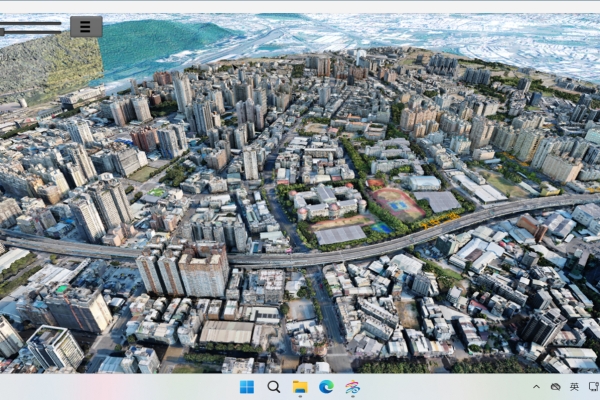Switch the 英 input method indicator
This screenshot has width=600, height=400.
click(x=574, y=387)
